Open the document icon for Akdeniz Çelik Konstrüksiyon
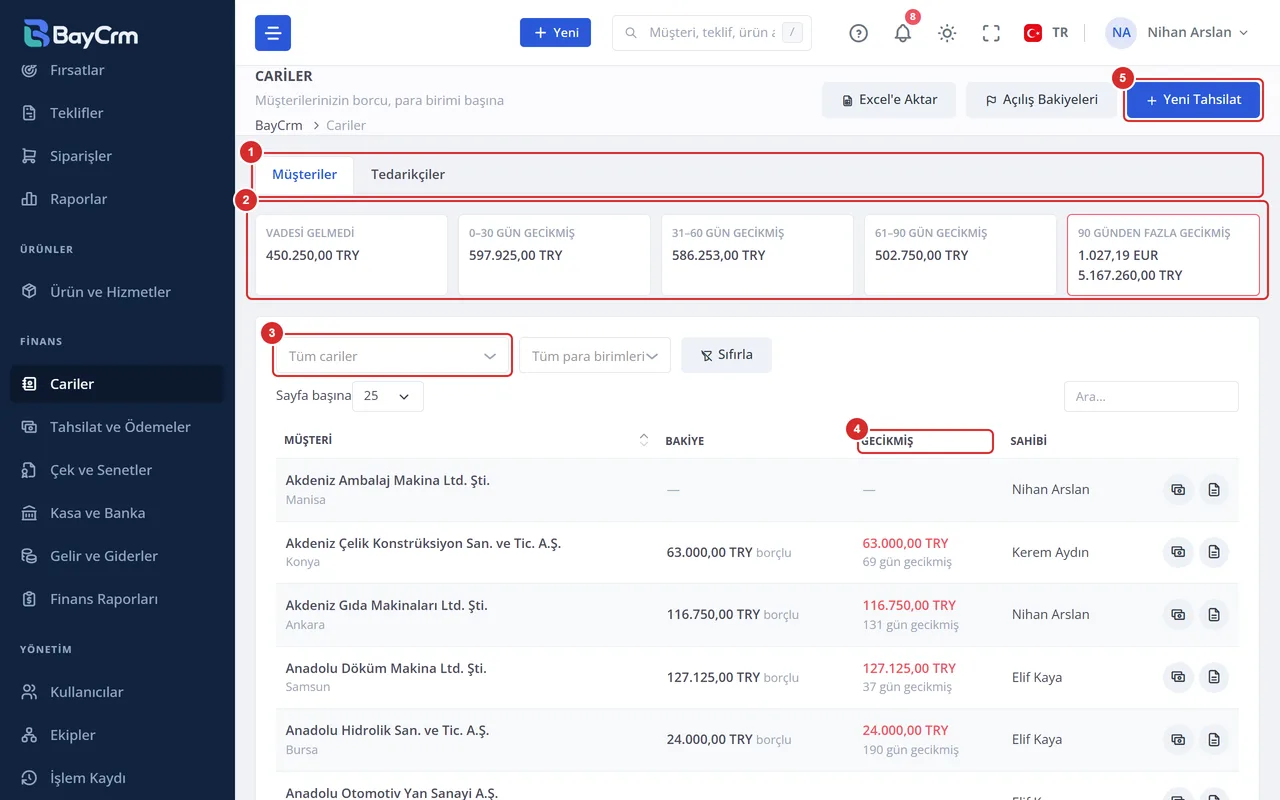Viewport: 1280px width, 800px height. 1214,552
